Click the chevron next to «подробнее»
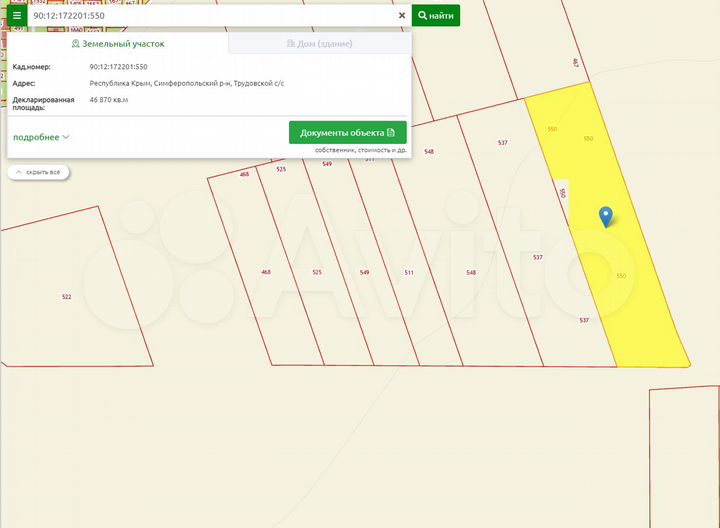Viewport: 720px width, 528px height. pyautogui.click(x=66, y=137)
